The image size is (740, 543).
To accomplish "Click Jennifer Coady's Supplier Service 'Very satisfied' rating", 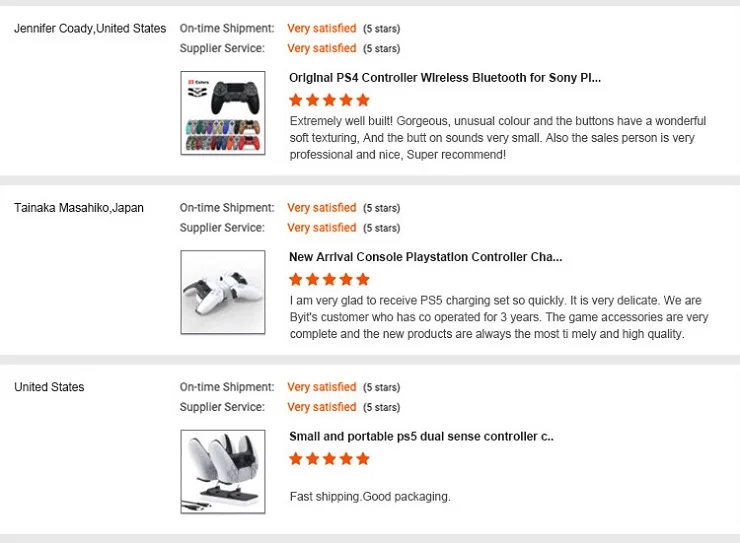I will 321,48.
